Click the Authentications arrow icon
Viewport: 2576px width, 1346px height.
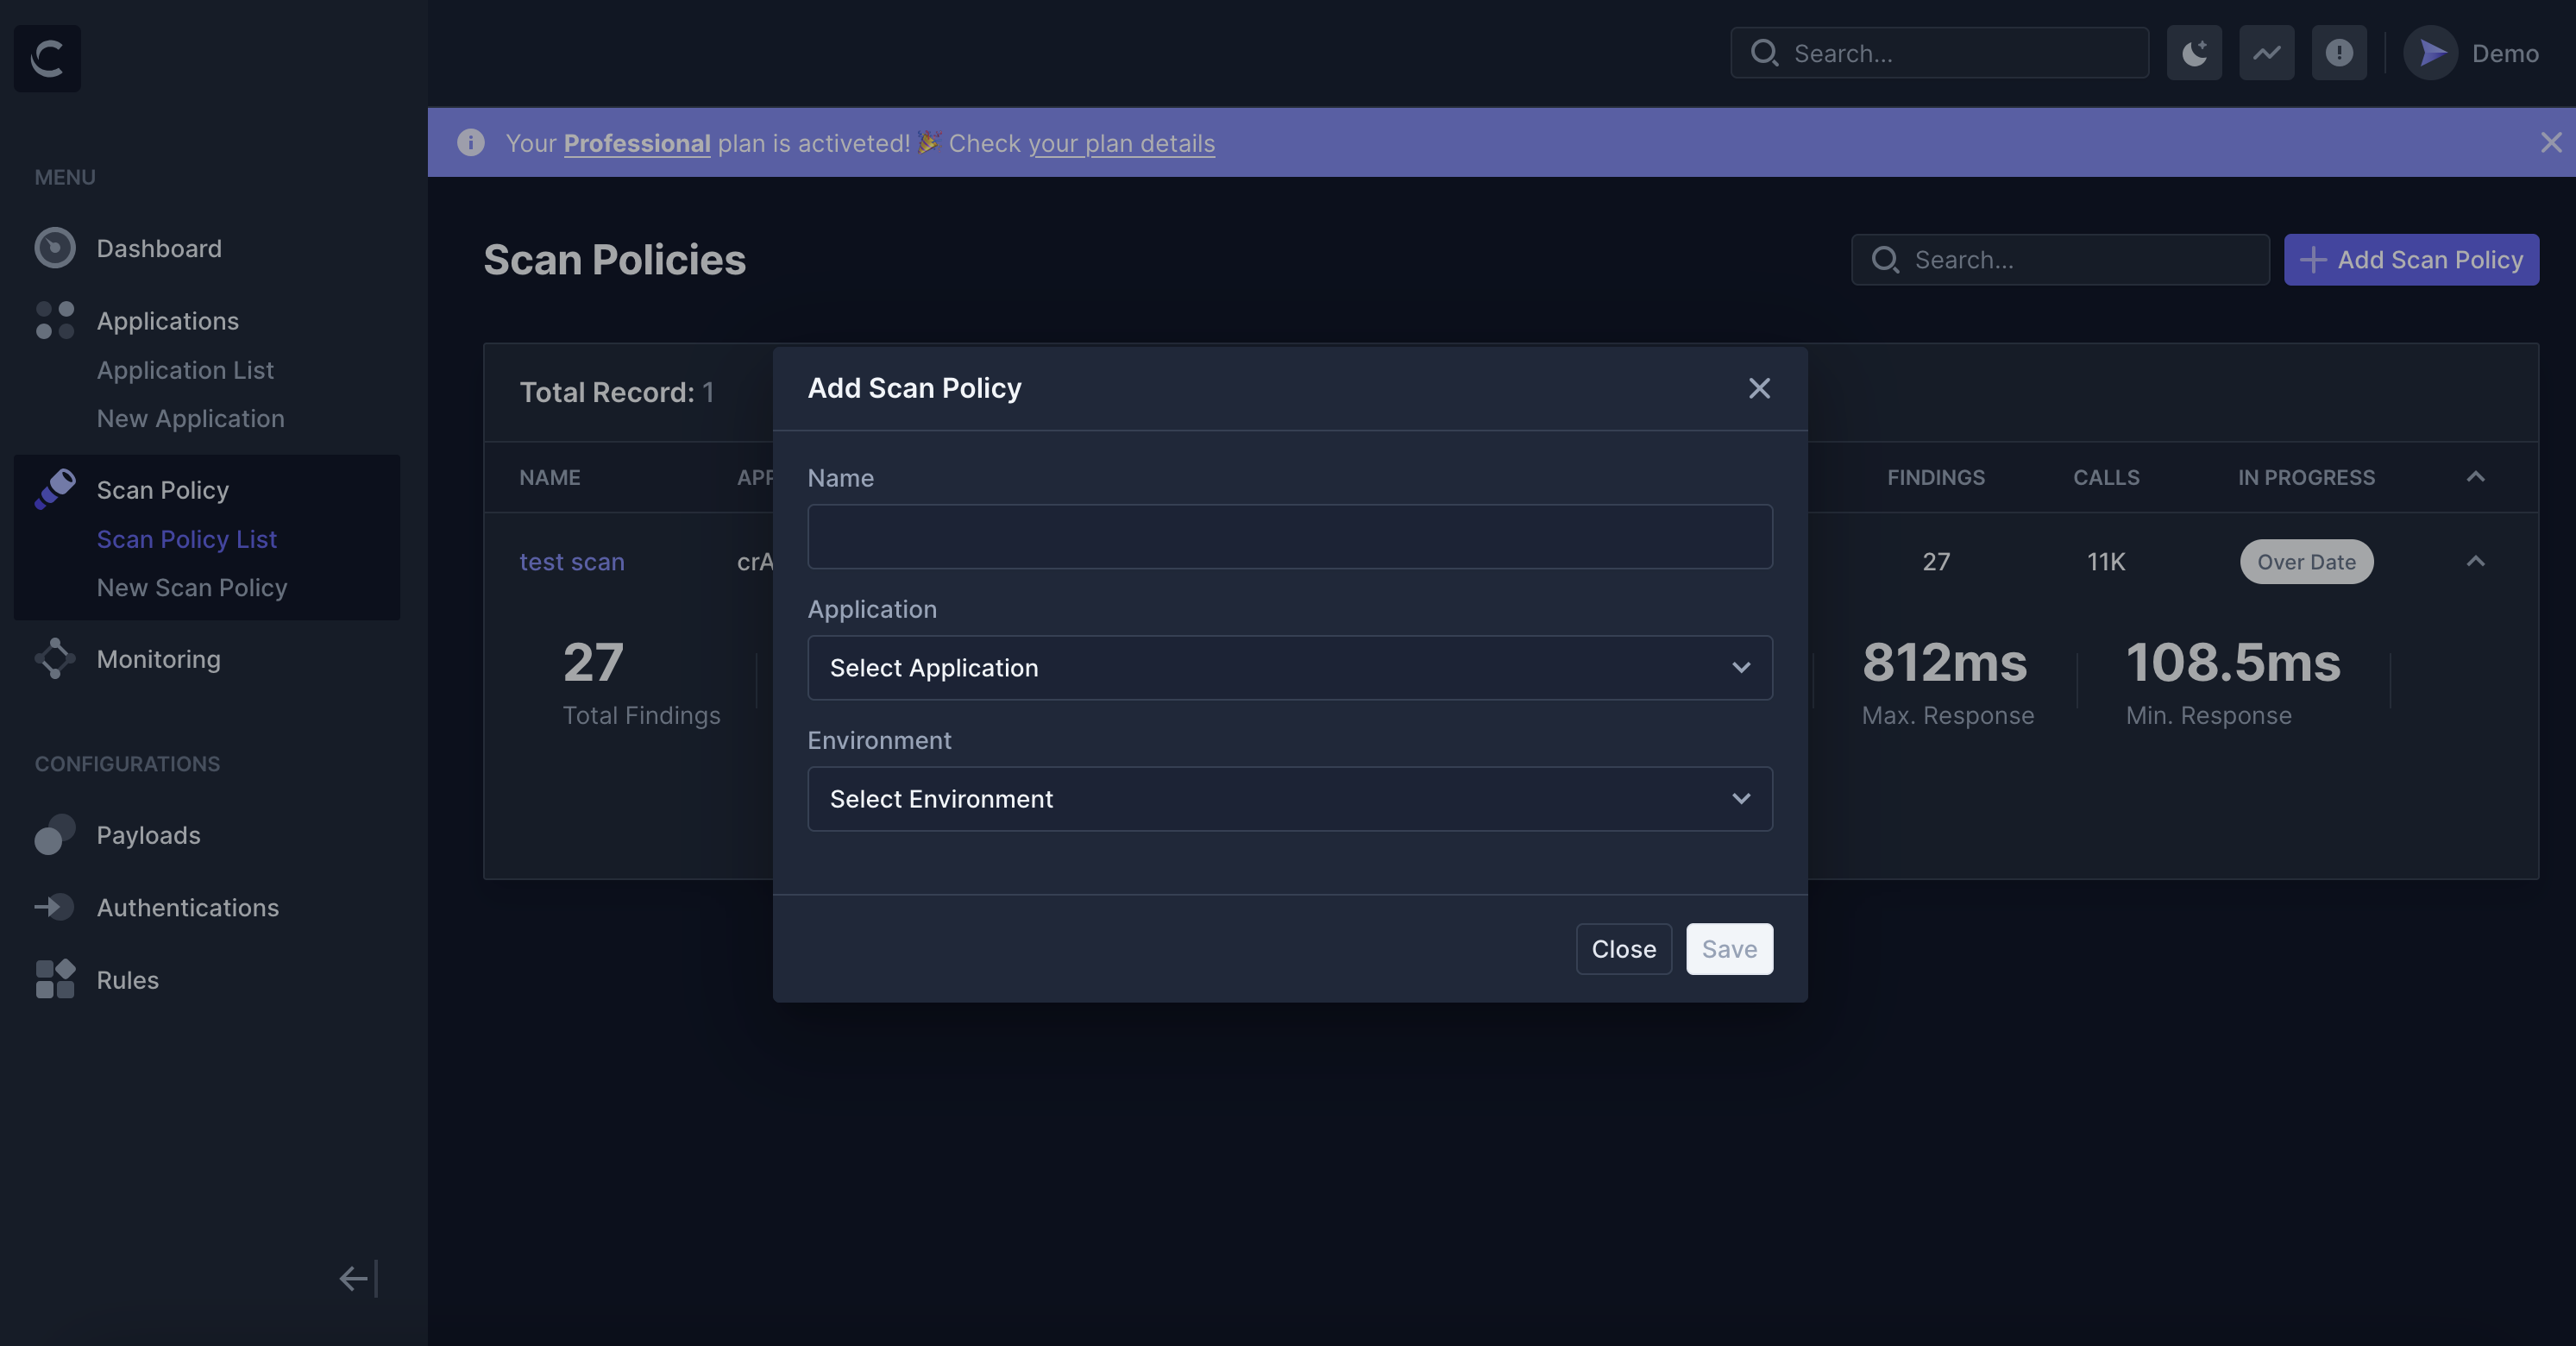pos(55,907)
